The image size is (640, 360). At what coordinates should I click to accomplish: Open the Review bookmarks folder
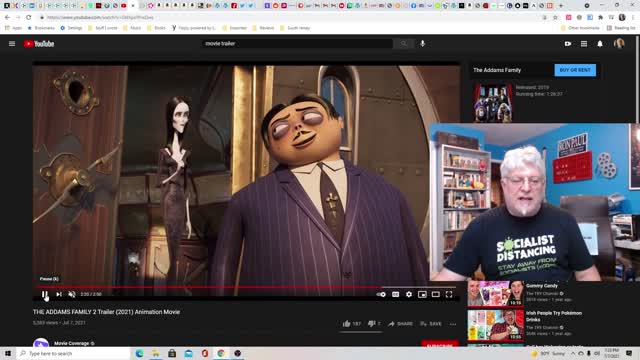pos(263,28)
